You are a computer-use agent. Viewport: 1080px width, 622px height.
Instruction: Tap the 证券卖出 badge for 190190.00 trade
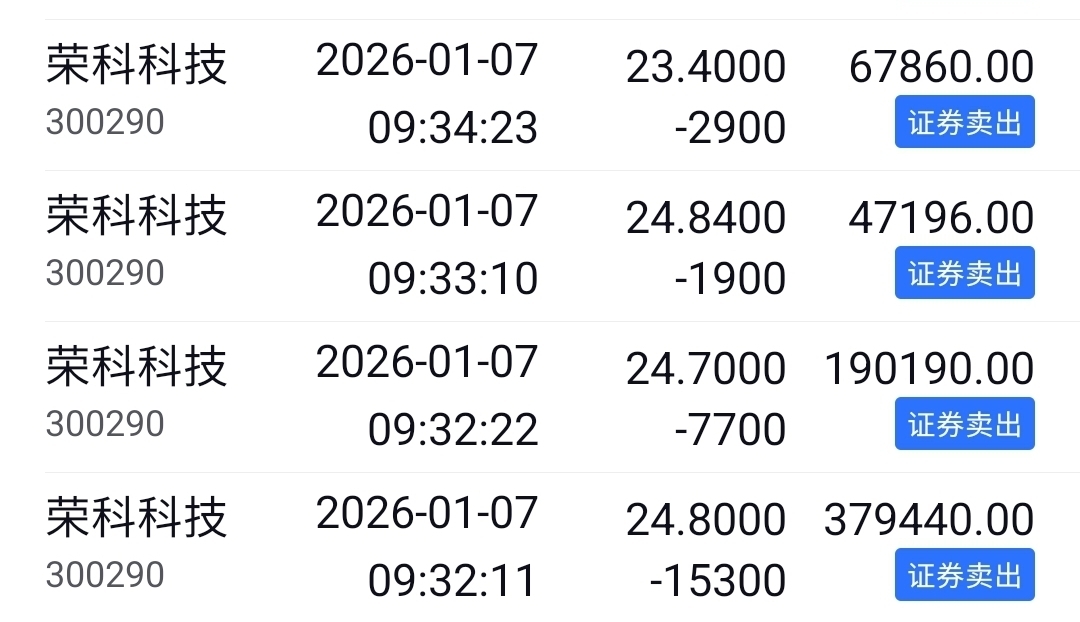[x=964, y=424]
